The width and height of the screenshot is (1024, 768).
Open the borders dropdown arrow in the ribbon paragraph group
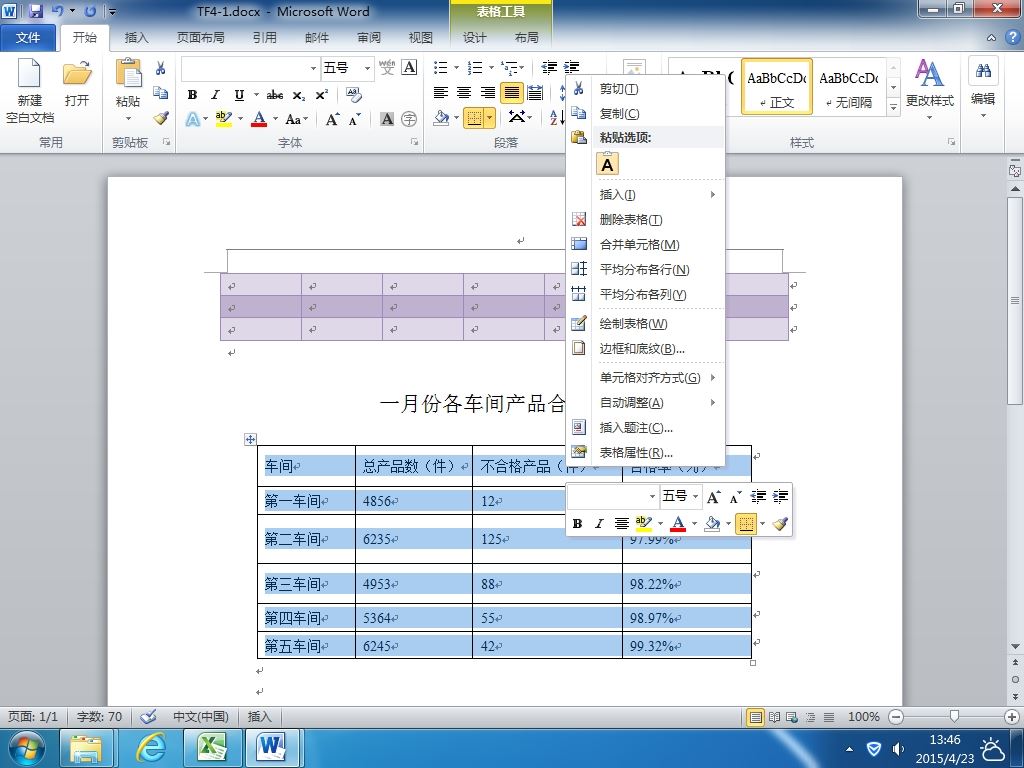pos(490,118)
